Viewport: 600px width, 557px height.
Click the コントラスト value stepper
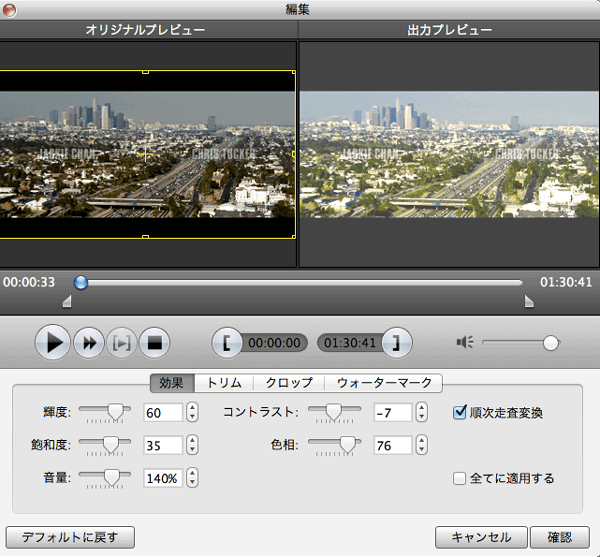(421, 412)
